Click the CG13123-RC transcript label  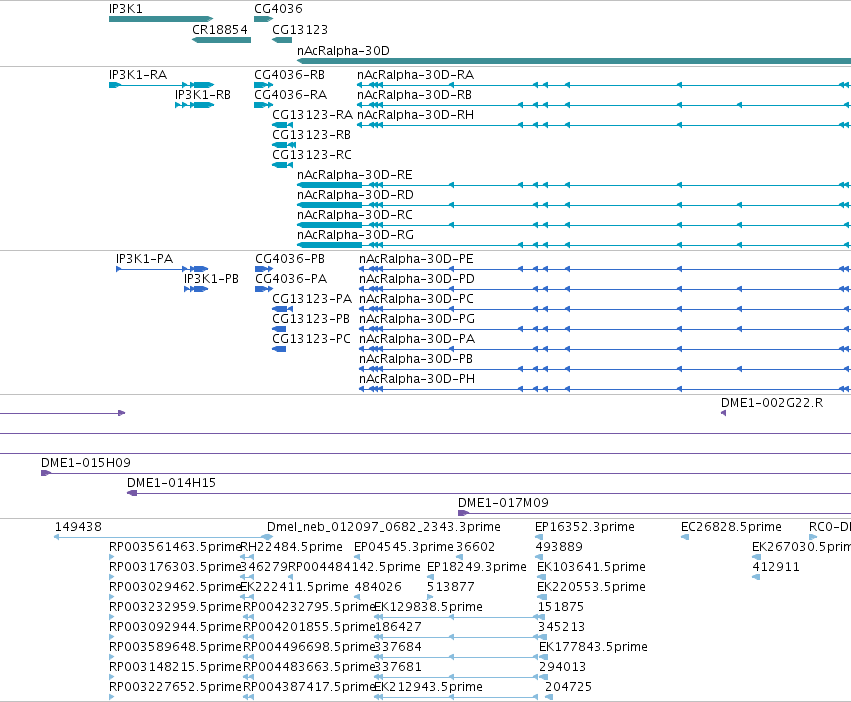click(312, 155)
